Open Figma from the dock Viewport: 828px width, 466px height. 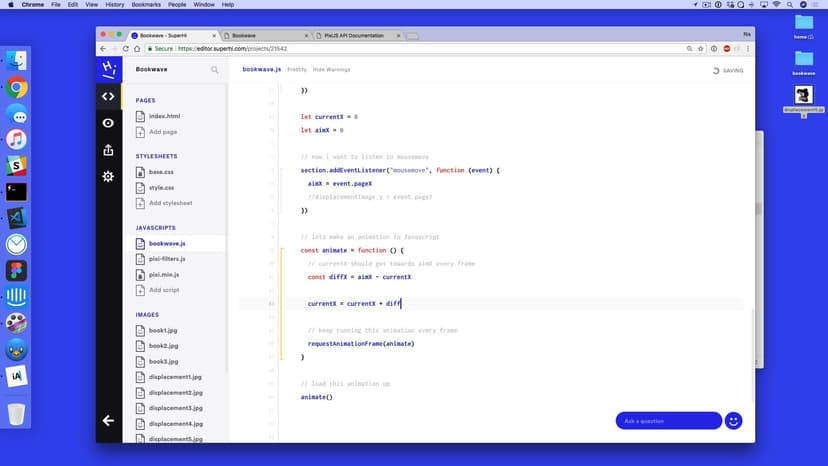click(16, 270)
